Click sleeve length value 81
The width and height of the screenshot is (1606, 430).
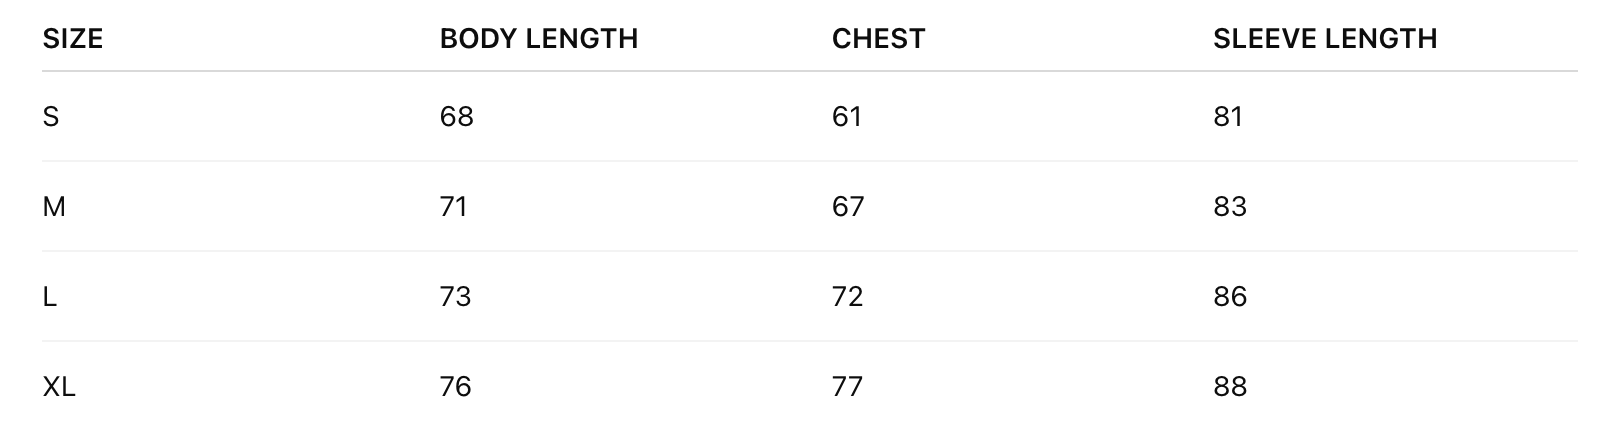(1227, 117)
